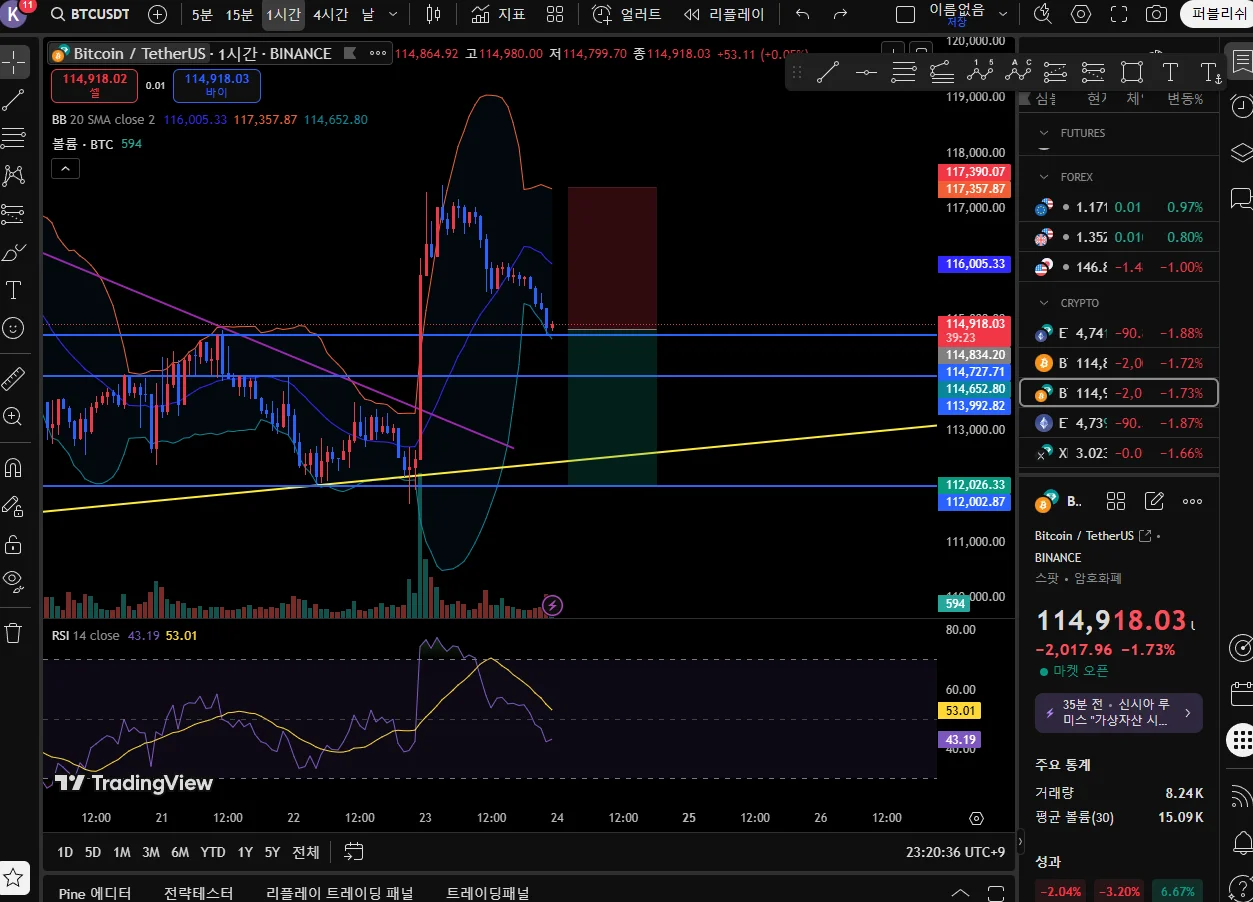Screen dimensions: 1253x902
Task: Open the go to date calendar
Action: 353,852
